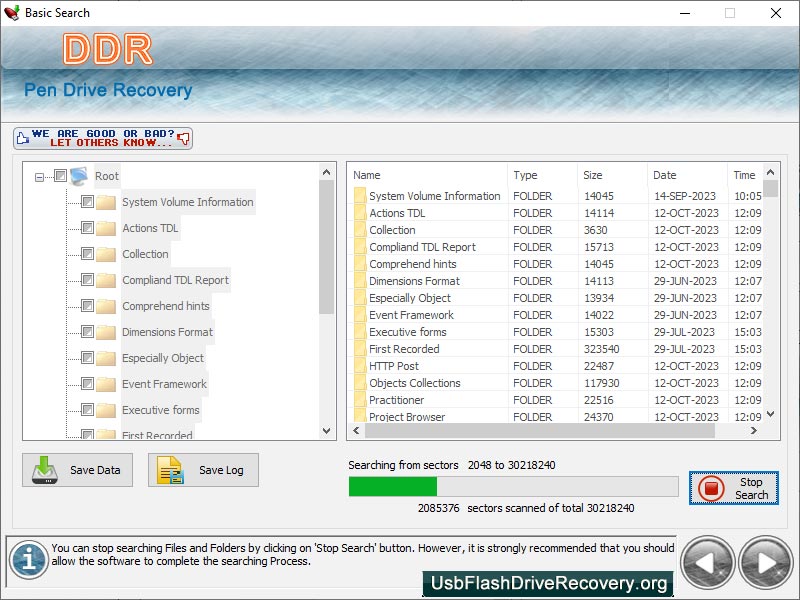Image resolution: width=800 pixels, height=600 pixels.
Task: Click file list scroll left arrow
Action: click(356, 431)
